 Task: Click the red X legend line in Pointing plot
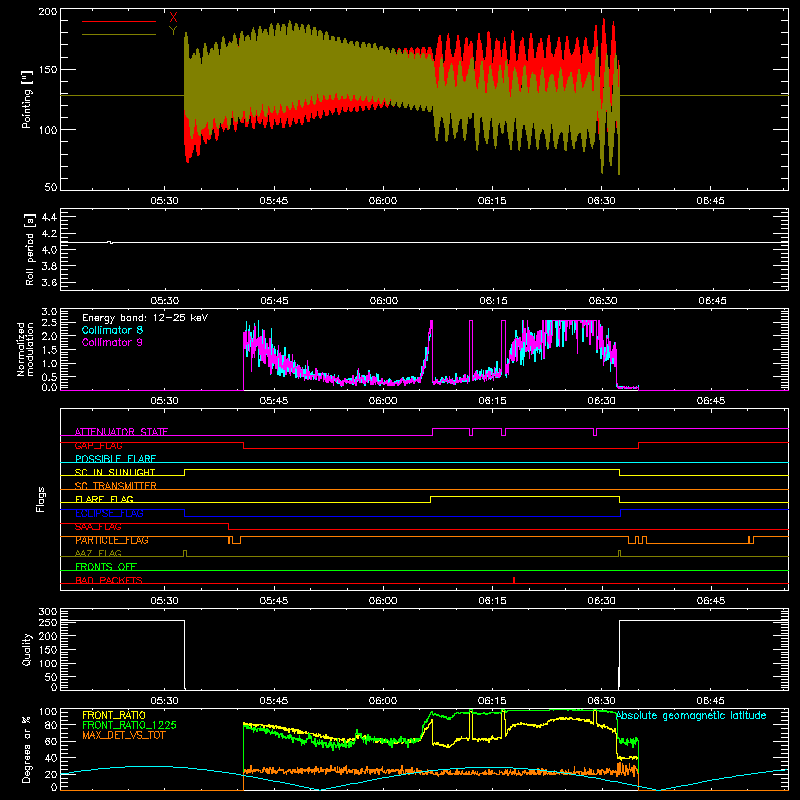coord(119,21)
